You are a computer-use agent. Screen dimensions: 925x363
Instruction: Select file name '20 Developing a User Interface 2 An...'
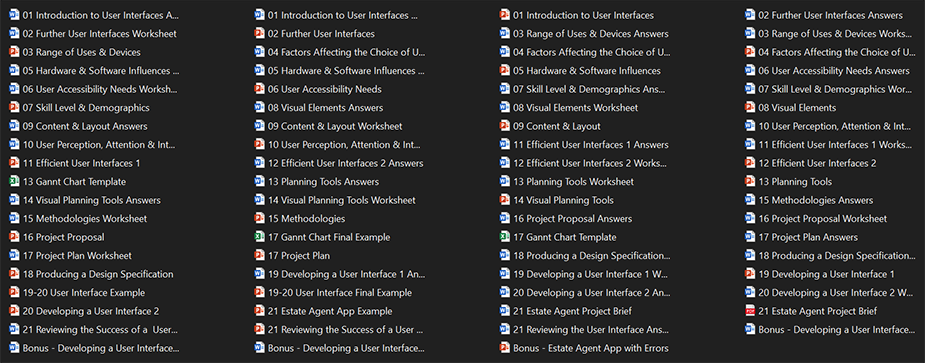[x=592, y=293]
